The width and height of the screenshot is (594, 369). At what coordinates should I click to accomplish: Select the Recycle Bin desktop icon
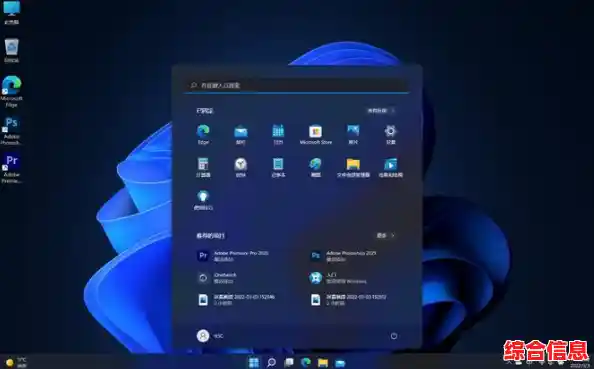coord(12,50)
